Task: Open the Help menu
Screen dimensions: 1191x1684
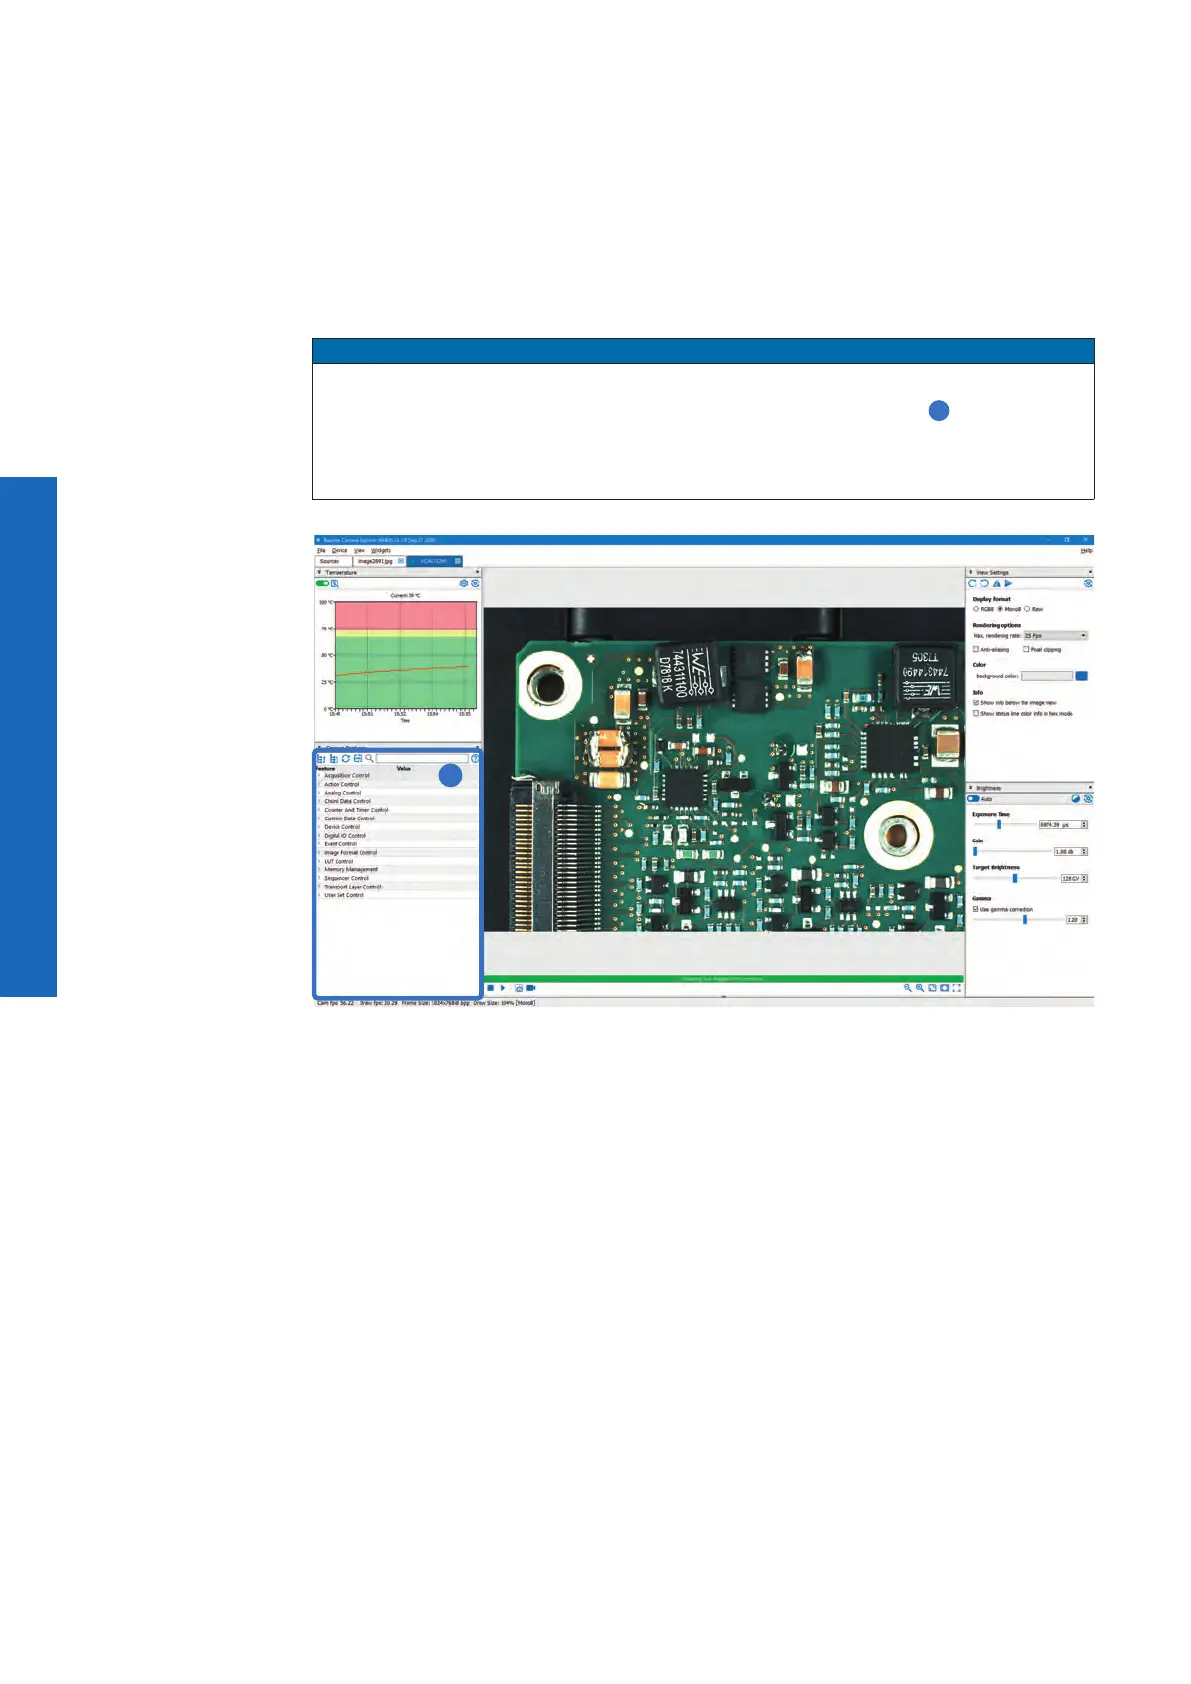Action: (1086, 550)
